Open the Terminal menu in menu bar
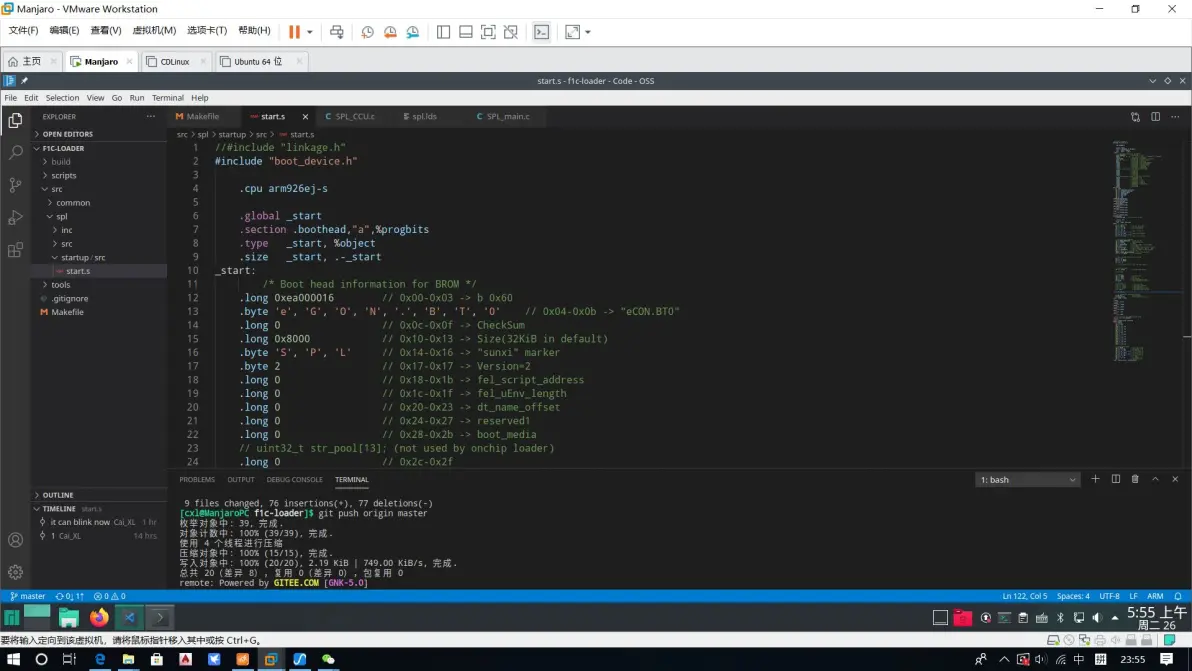1192x671 pixels. point(167,98)
